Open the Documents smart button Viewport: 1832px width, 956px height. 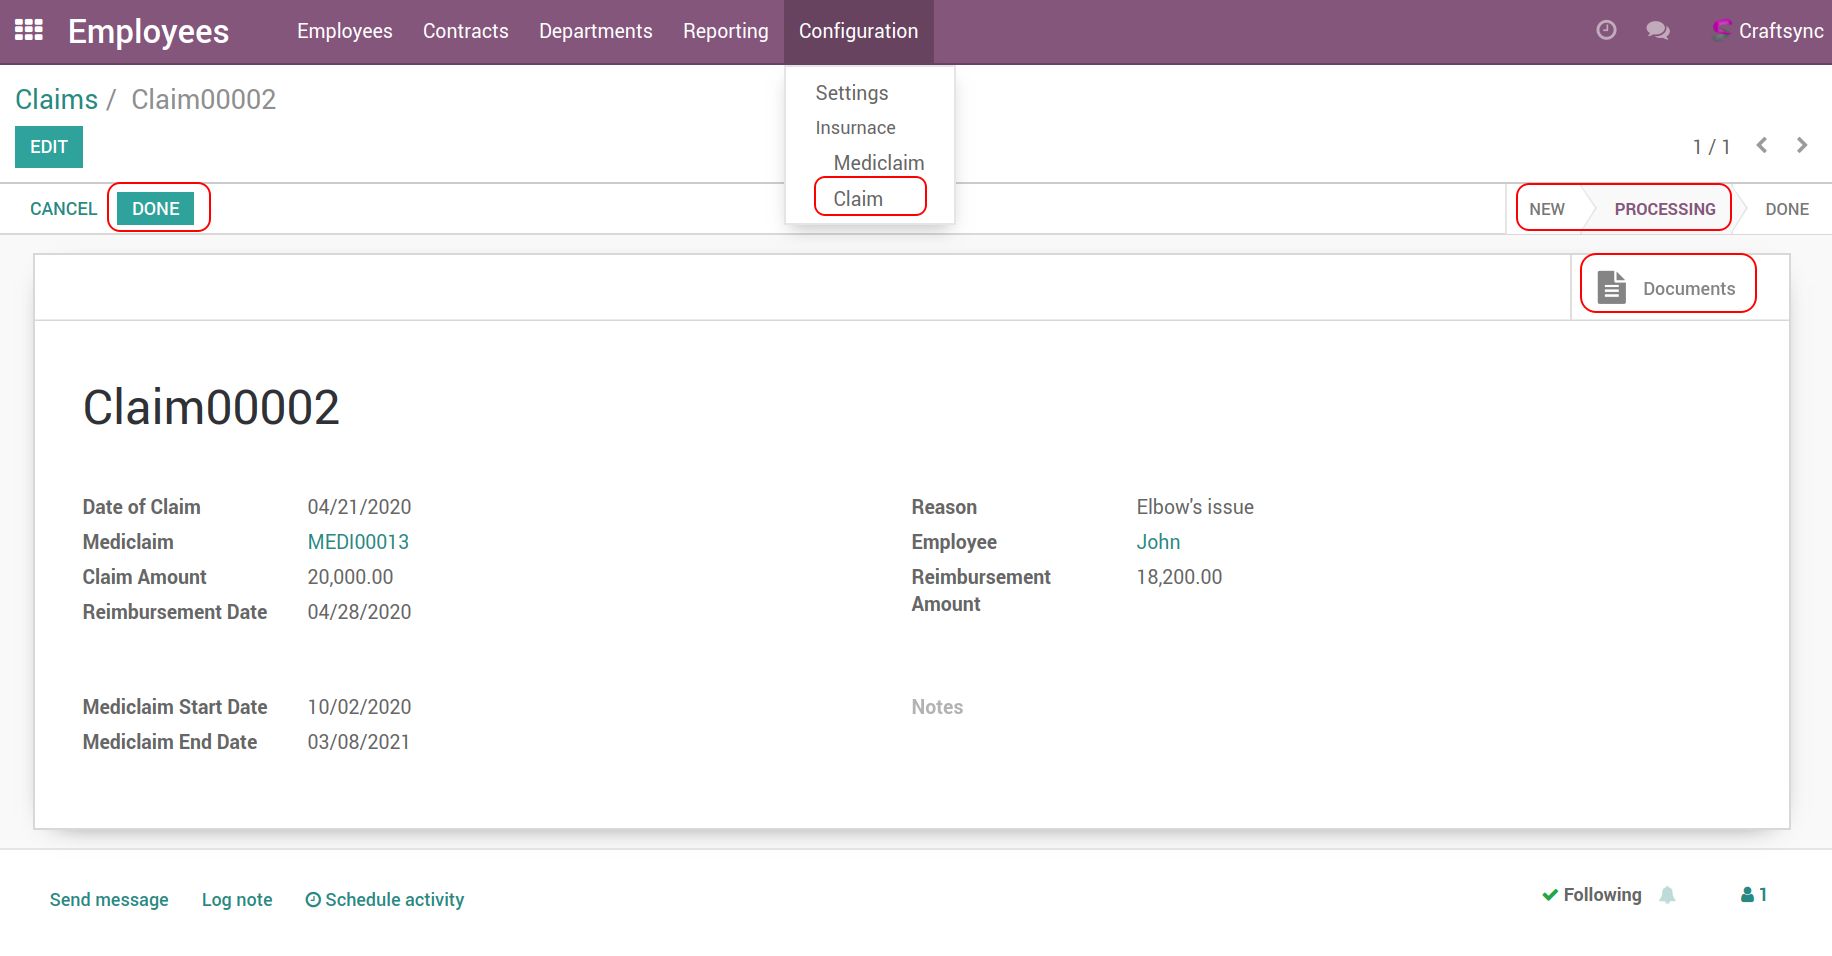(x=1669, y=288)
